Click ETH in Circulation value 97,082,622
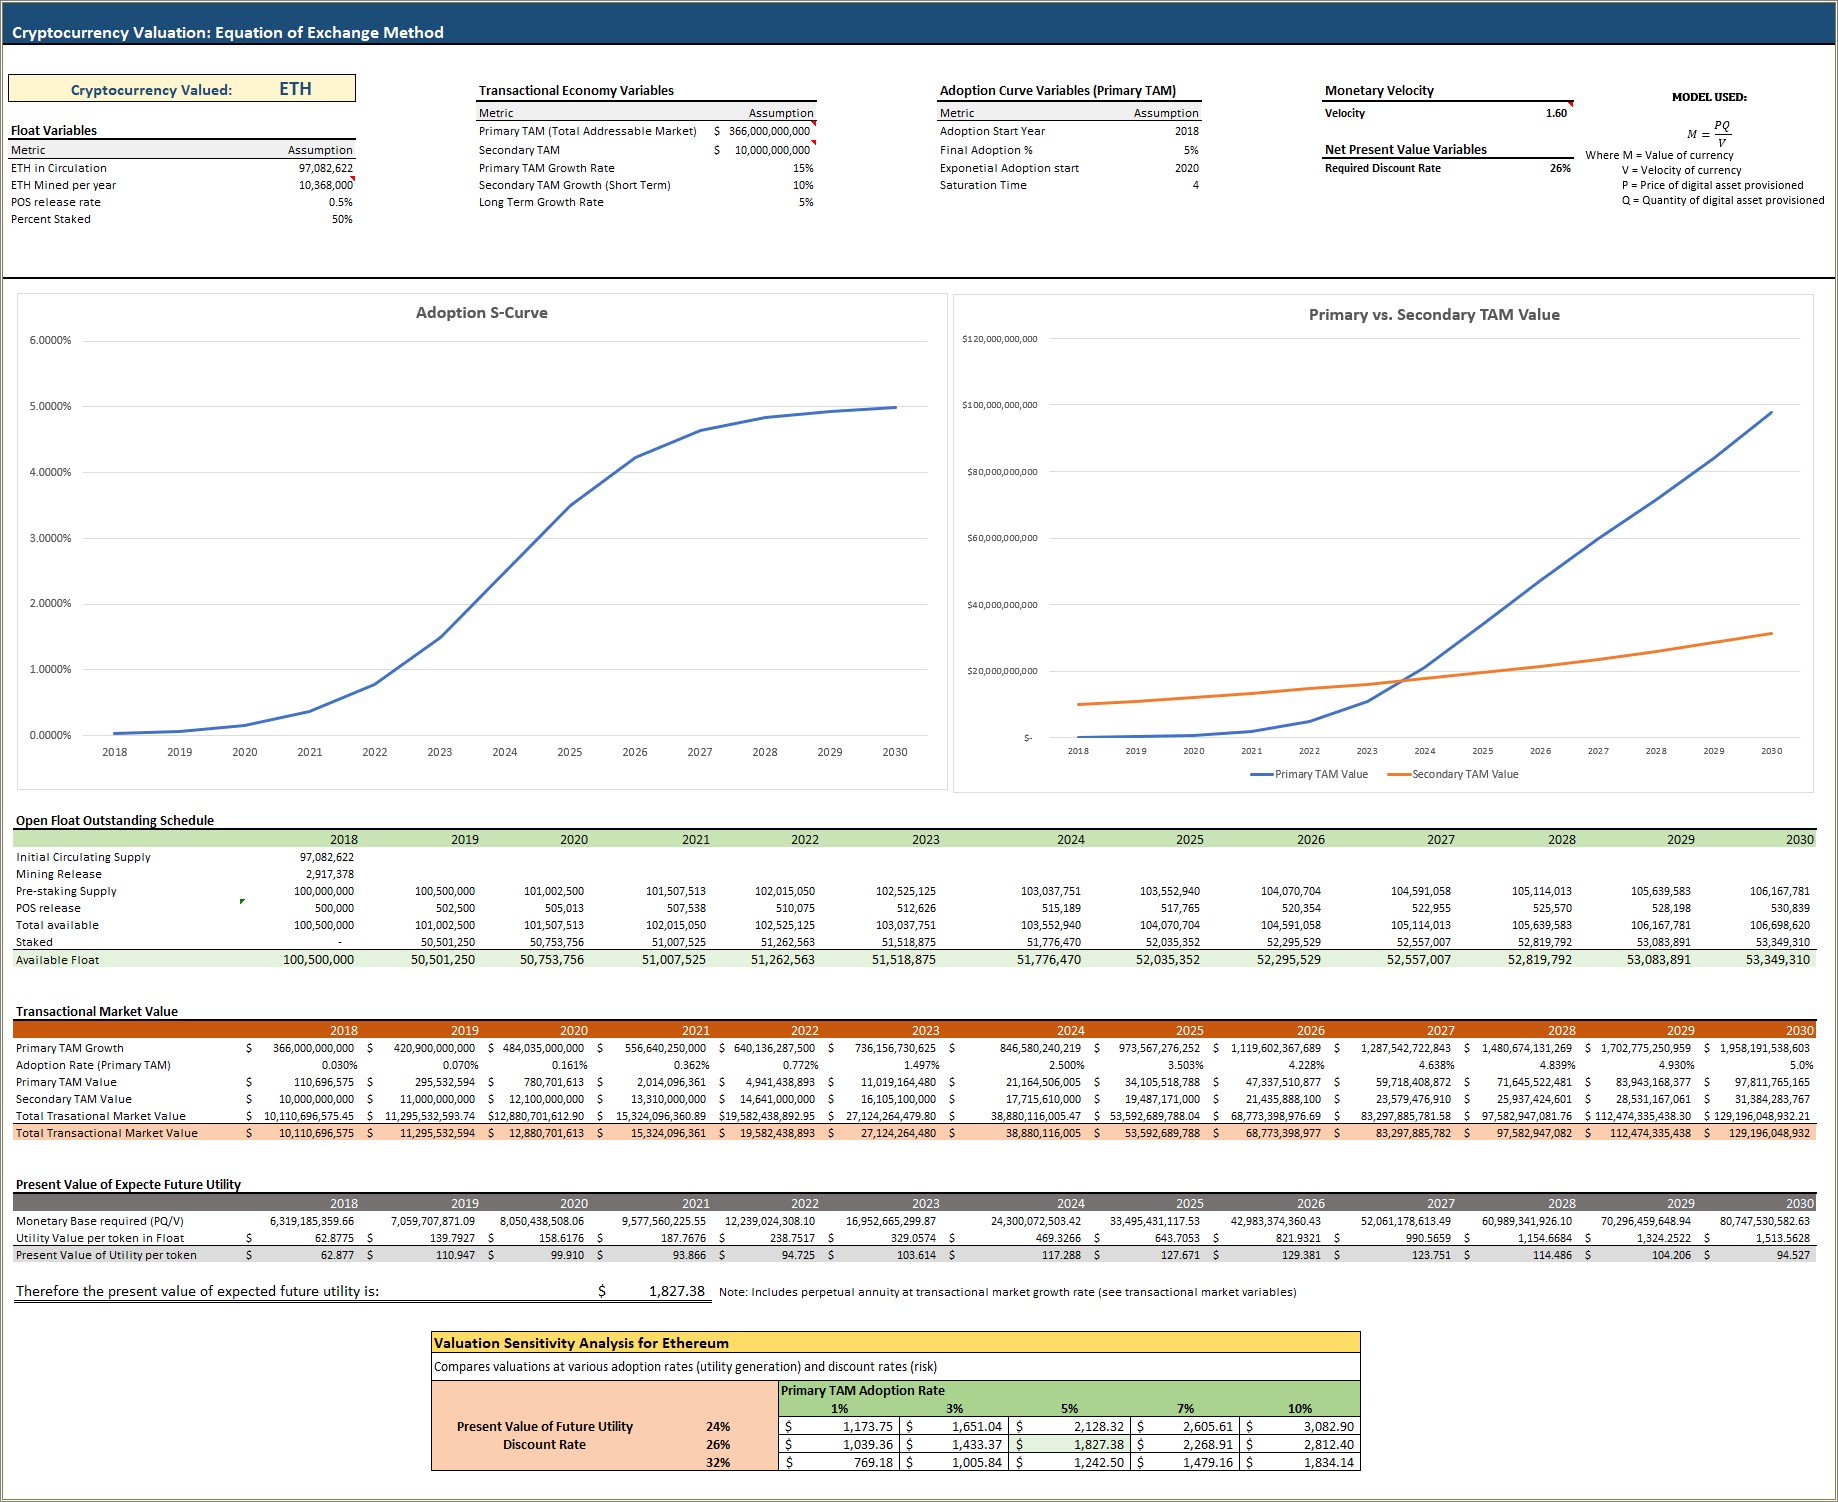1838x1502 pixels. [325, 168]
